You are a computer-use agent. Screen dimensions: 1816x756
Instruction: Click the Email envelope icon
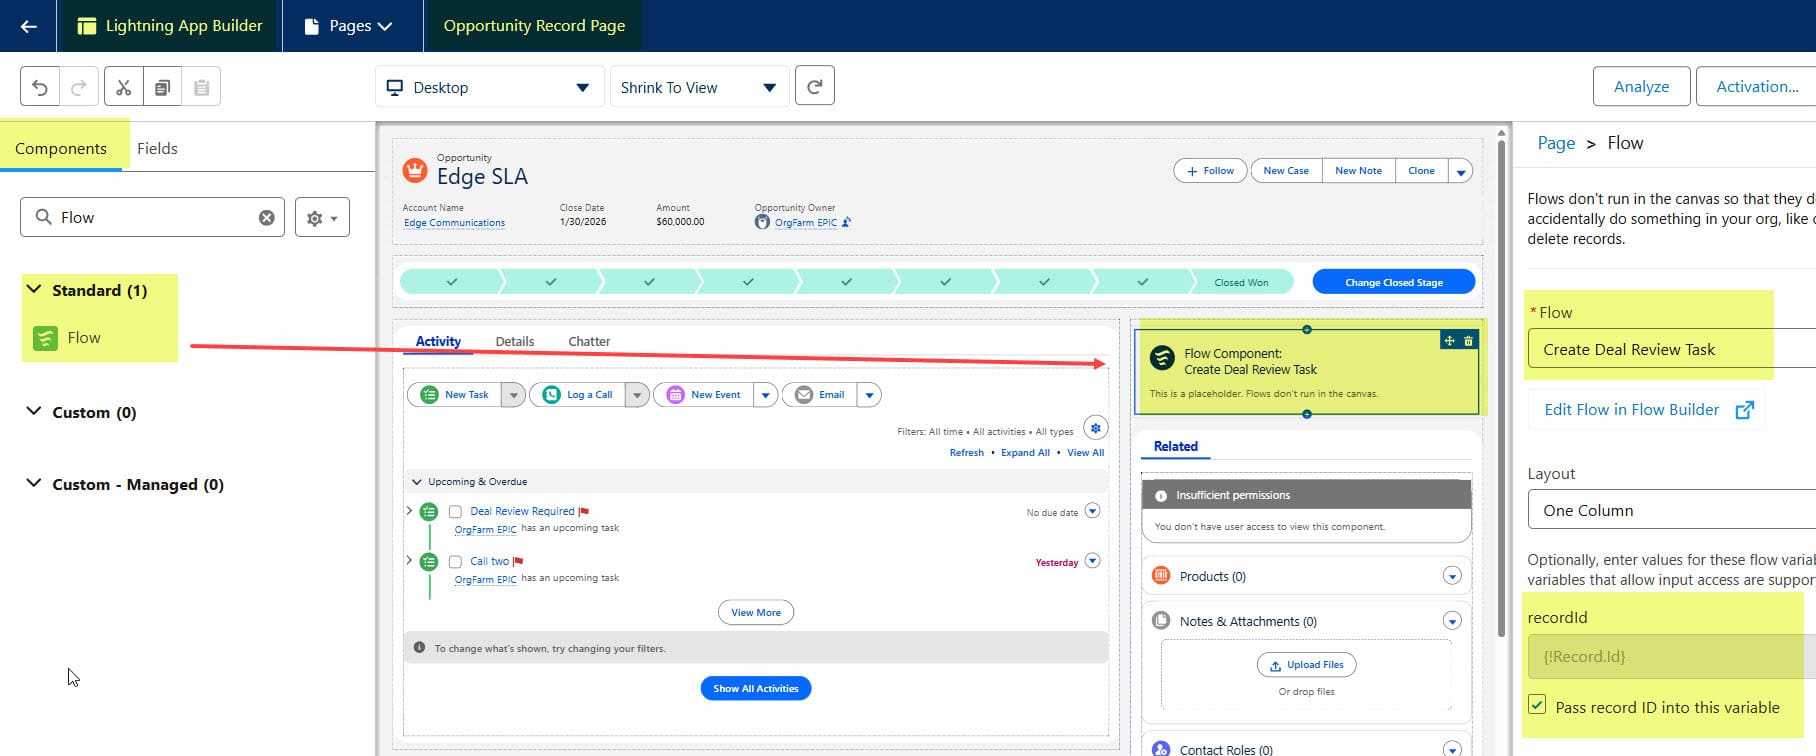tap(804, 394)
